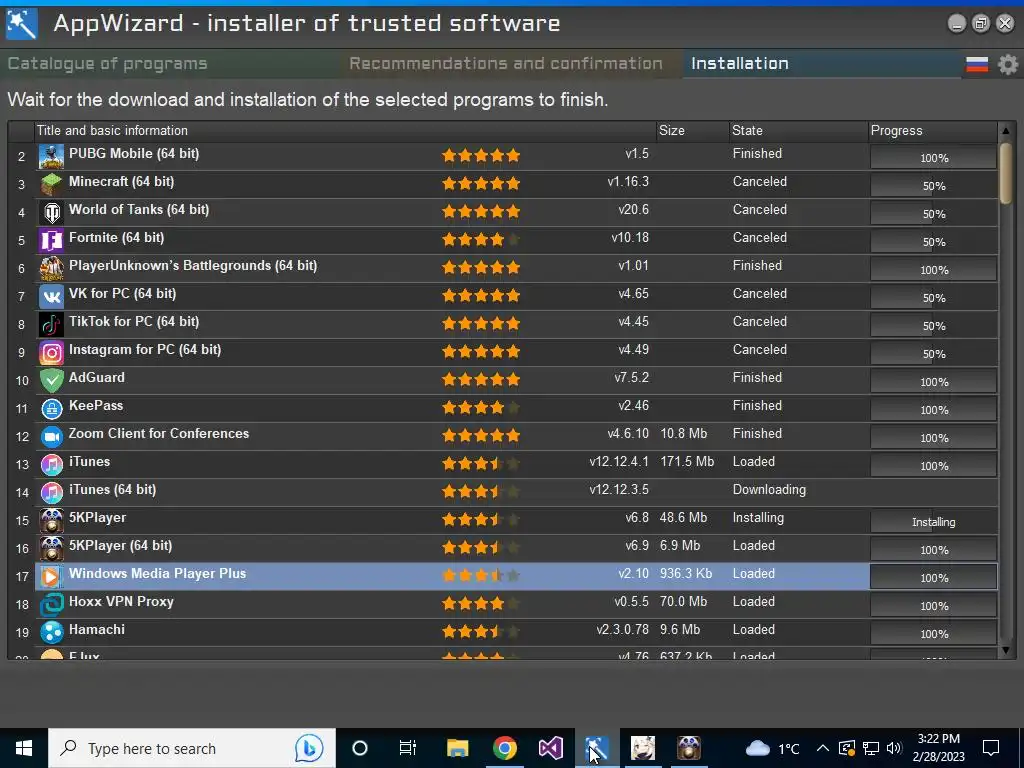
Task: Click the AppWizard wand logo in title bar
Action: click(x=22, y=24)
